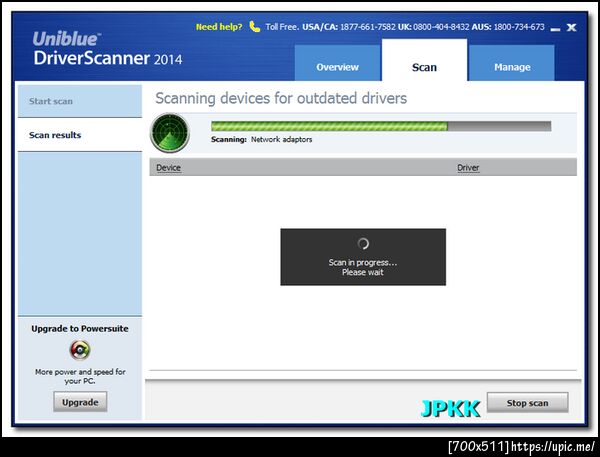
Task: Click 'Scanning devices for outdated drivers' heading
Action: coord(281,98)
